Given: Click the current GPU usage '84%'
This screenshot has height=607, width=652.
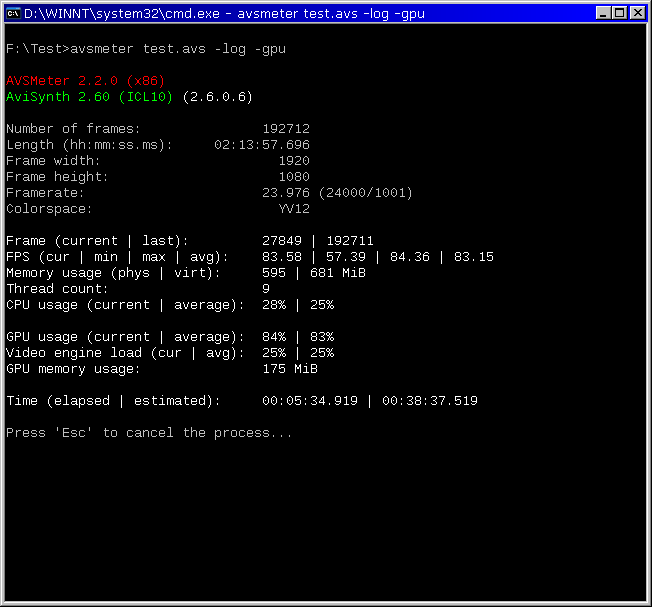Looking at the screenshot, I should [x=274, y=337].
